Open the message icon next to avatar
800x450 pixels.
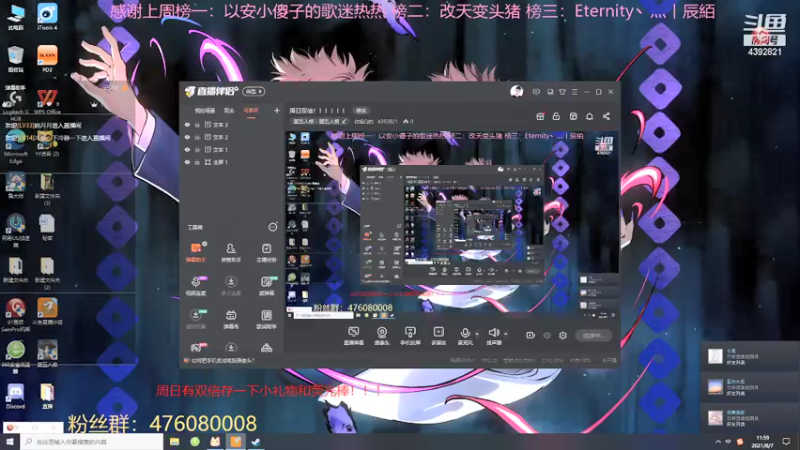[536, 92]
